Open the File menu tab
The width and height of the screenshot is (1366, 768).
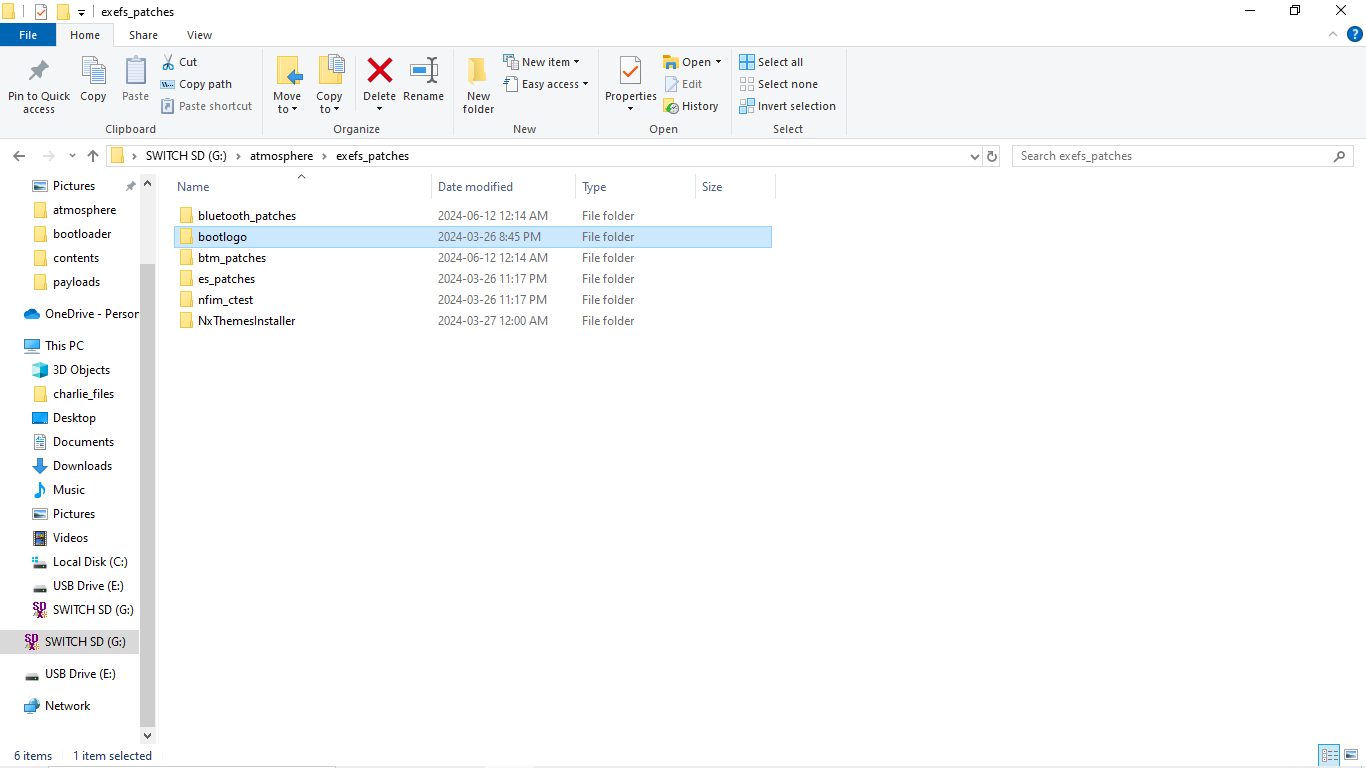[28, 35]
